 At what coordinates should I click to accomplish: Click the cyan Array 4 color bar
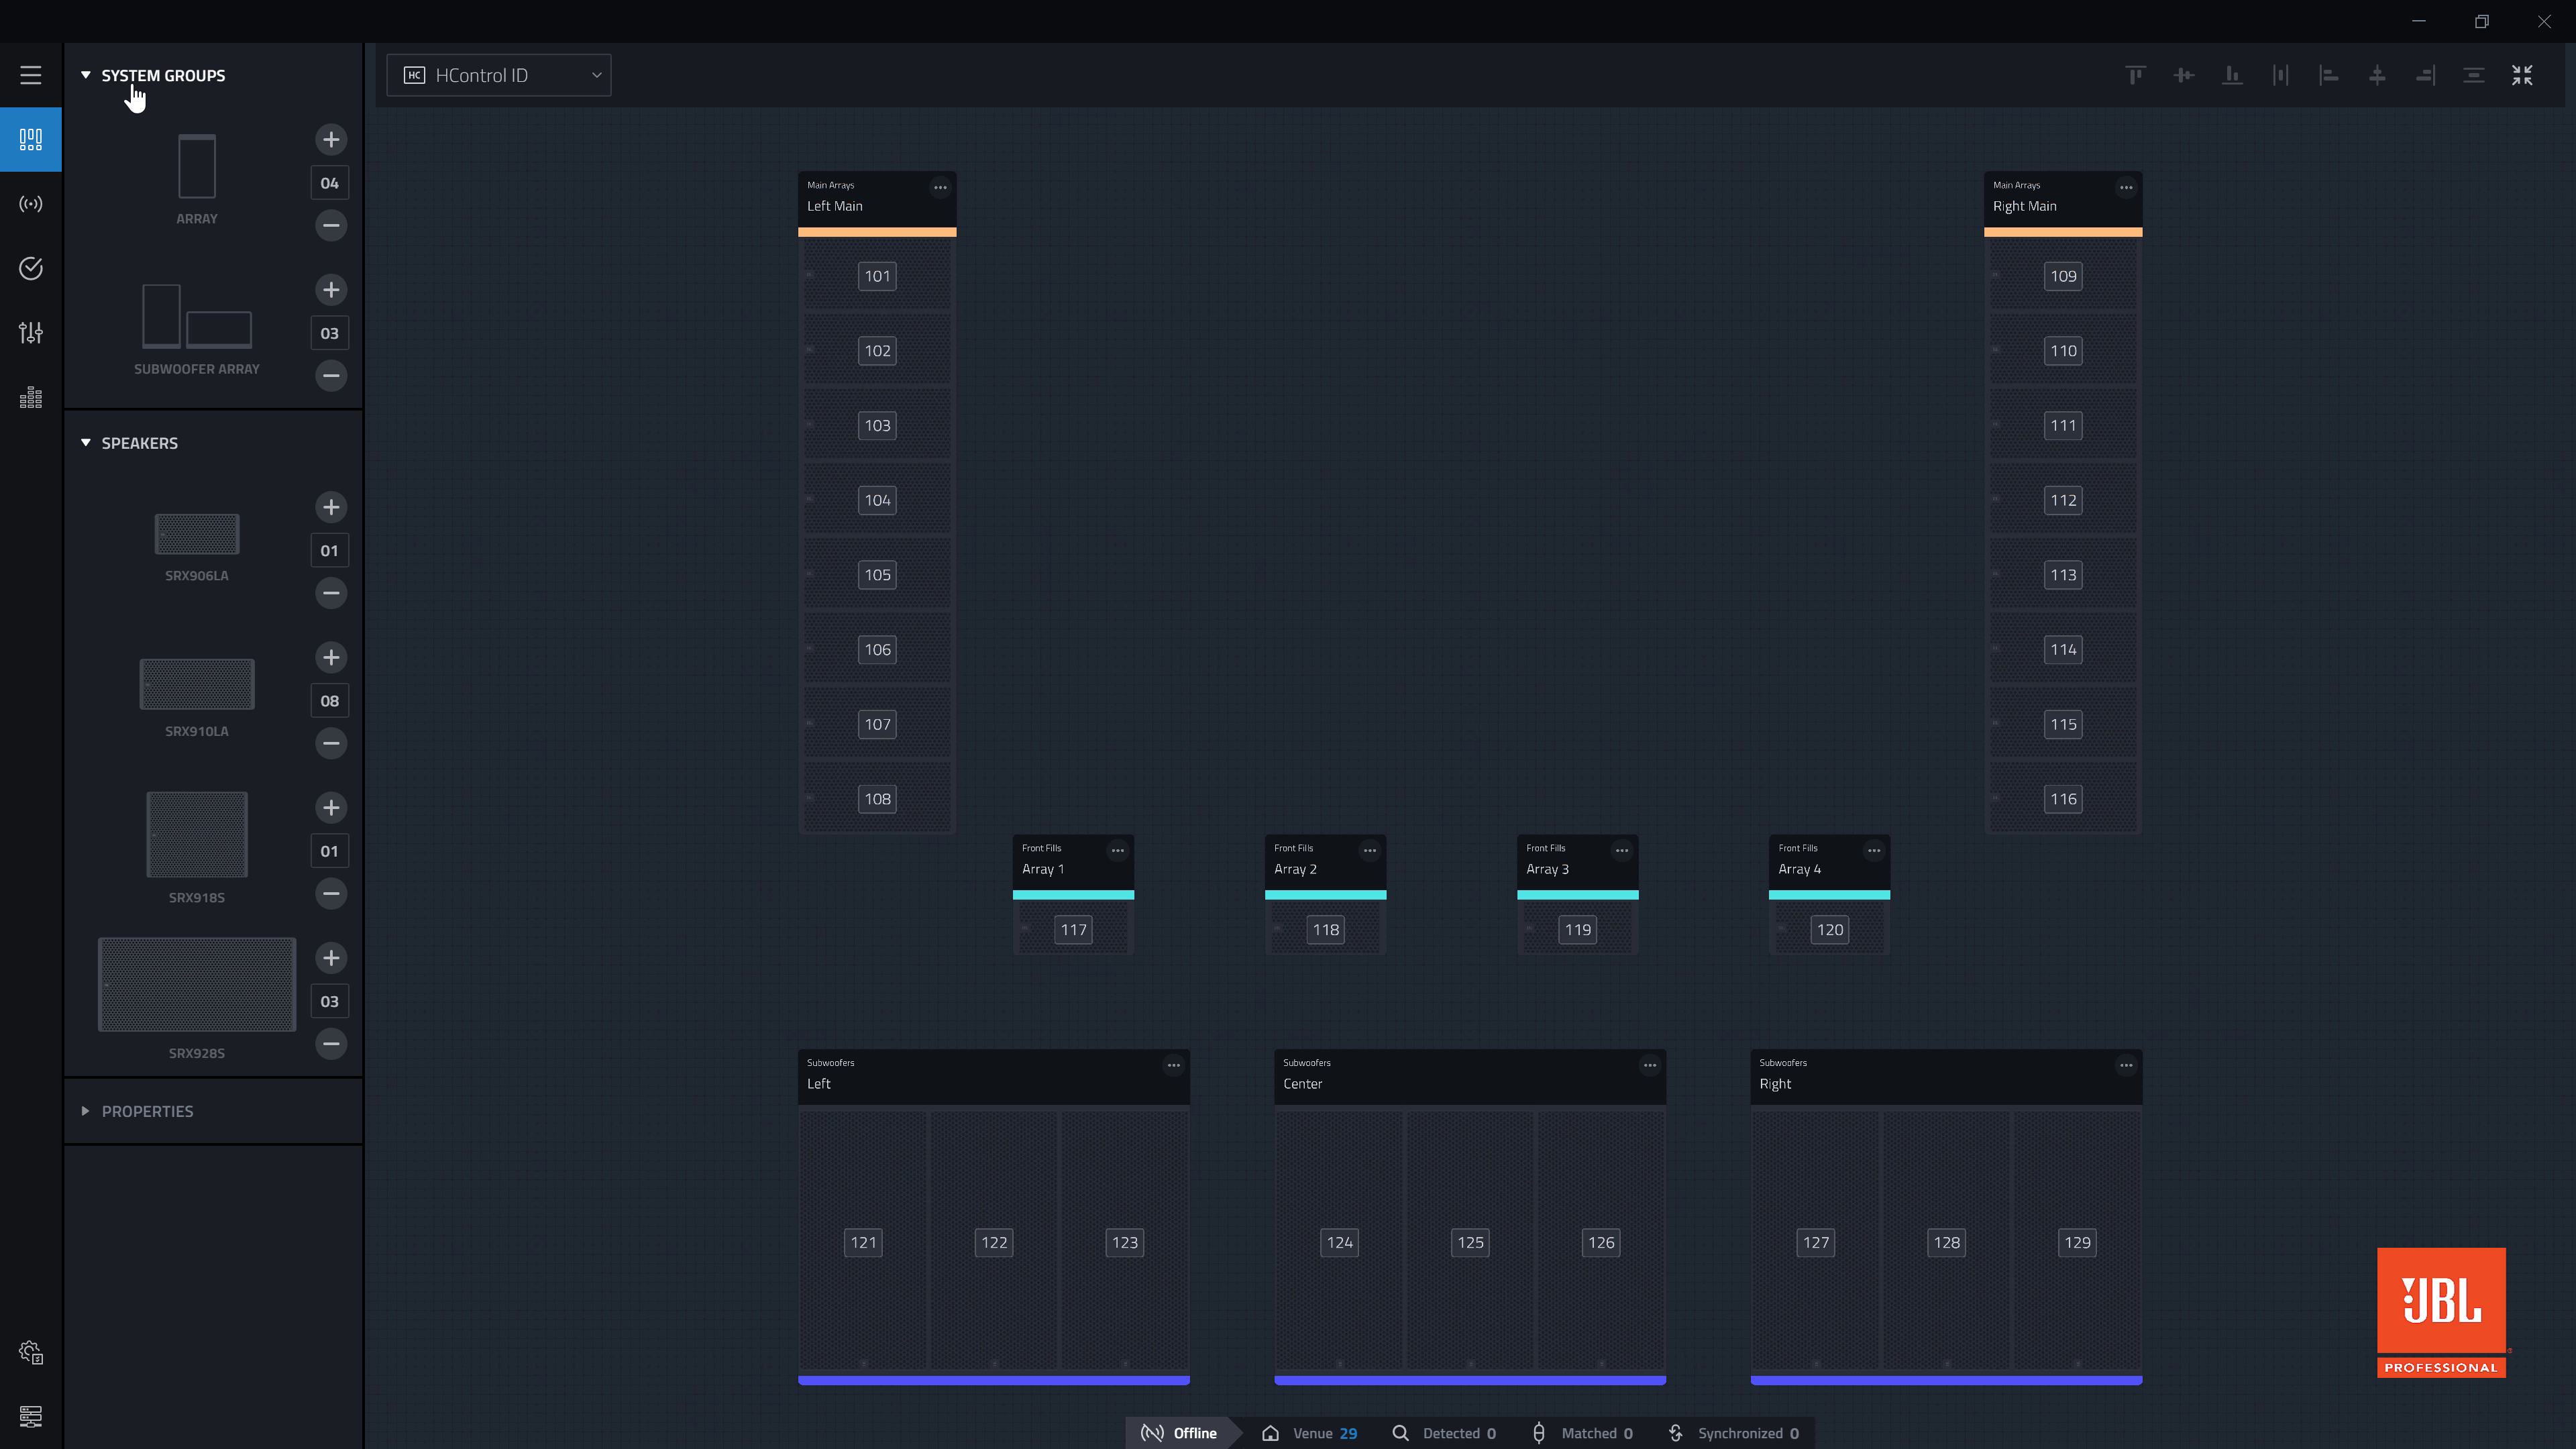(x=1830, y=895)
